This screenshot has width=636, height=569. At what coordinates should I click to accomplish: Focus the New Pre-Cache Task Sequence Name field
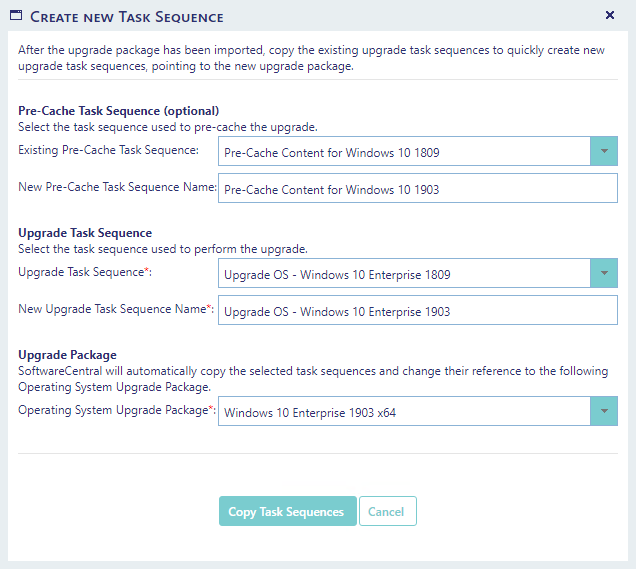(418, 189)
